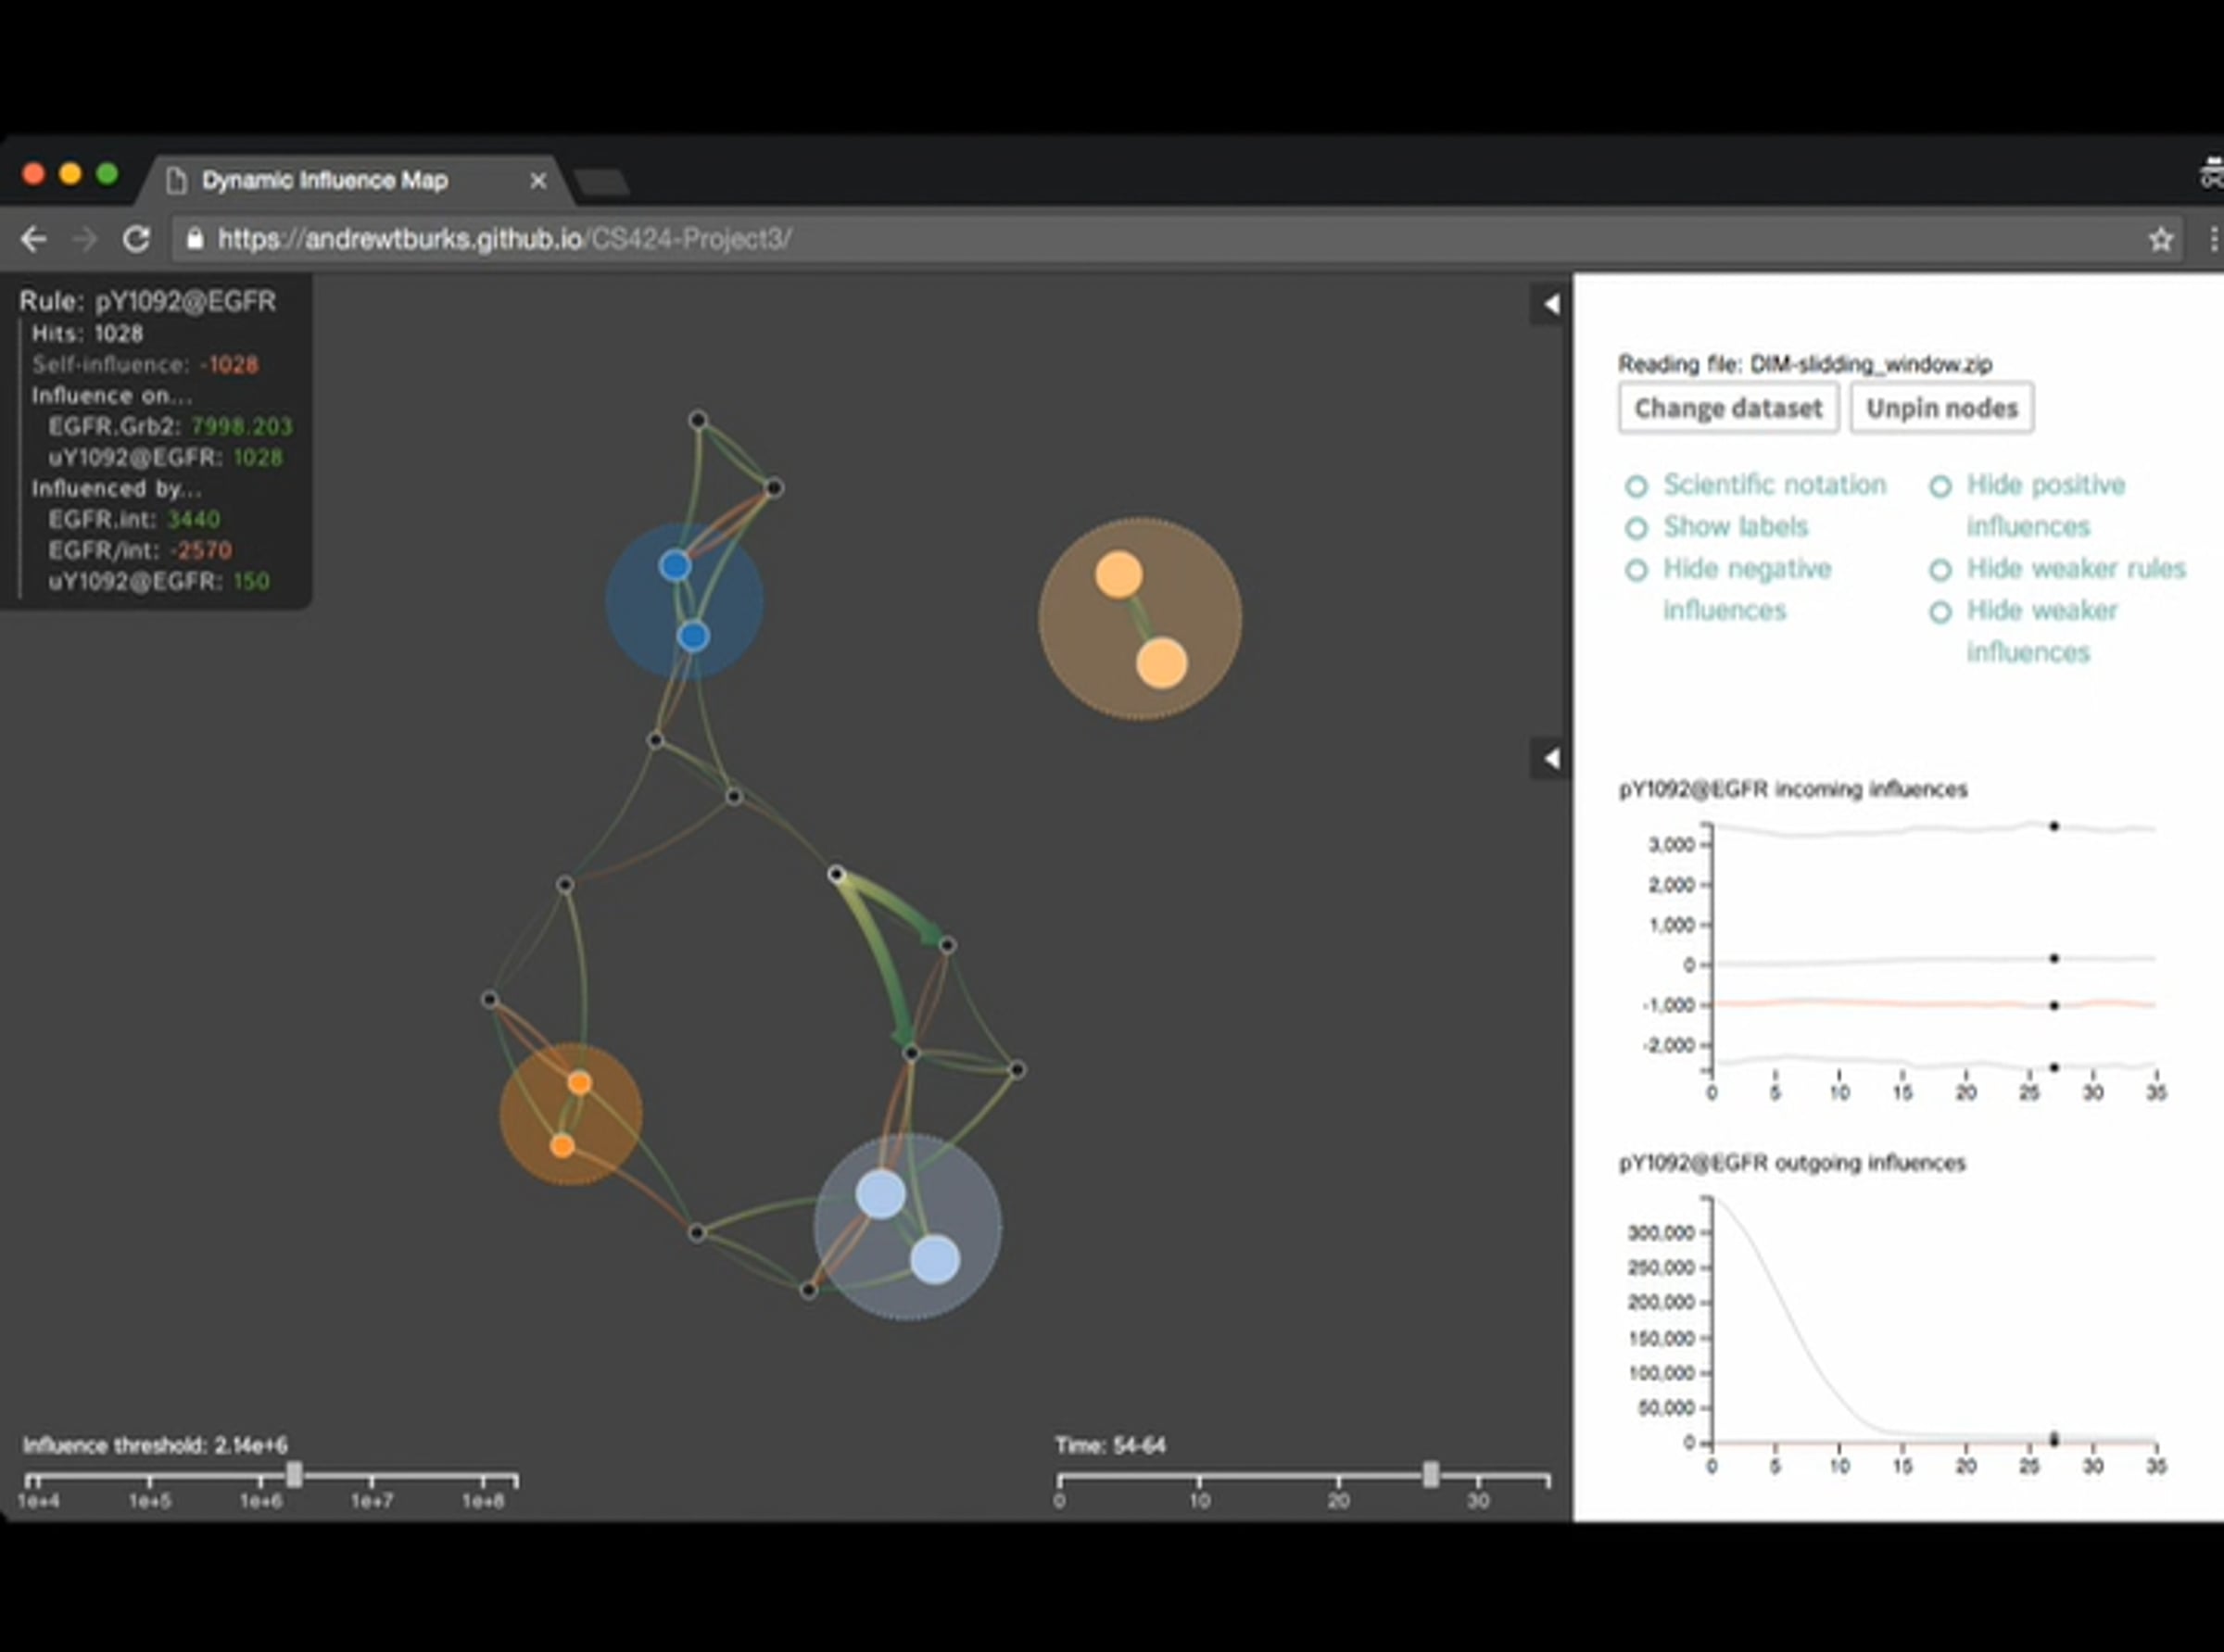Click the 'EGFR.int: 3440' entry
The height and width of the screenshot is (1652, 2224).
(134, 520)
